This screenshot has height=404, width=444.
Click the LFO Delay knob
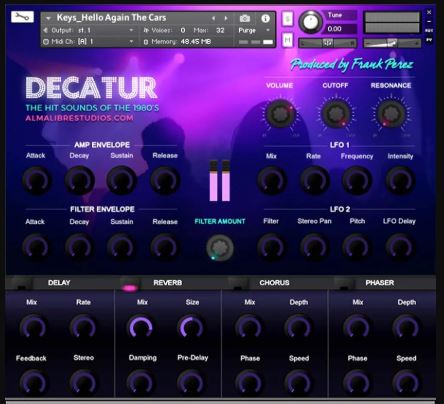tap(400, 247)
